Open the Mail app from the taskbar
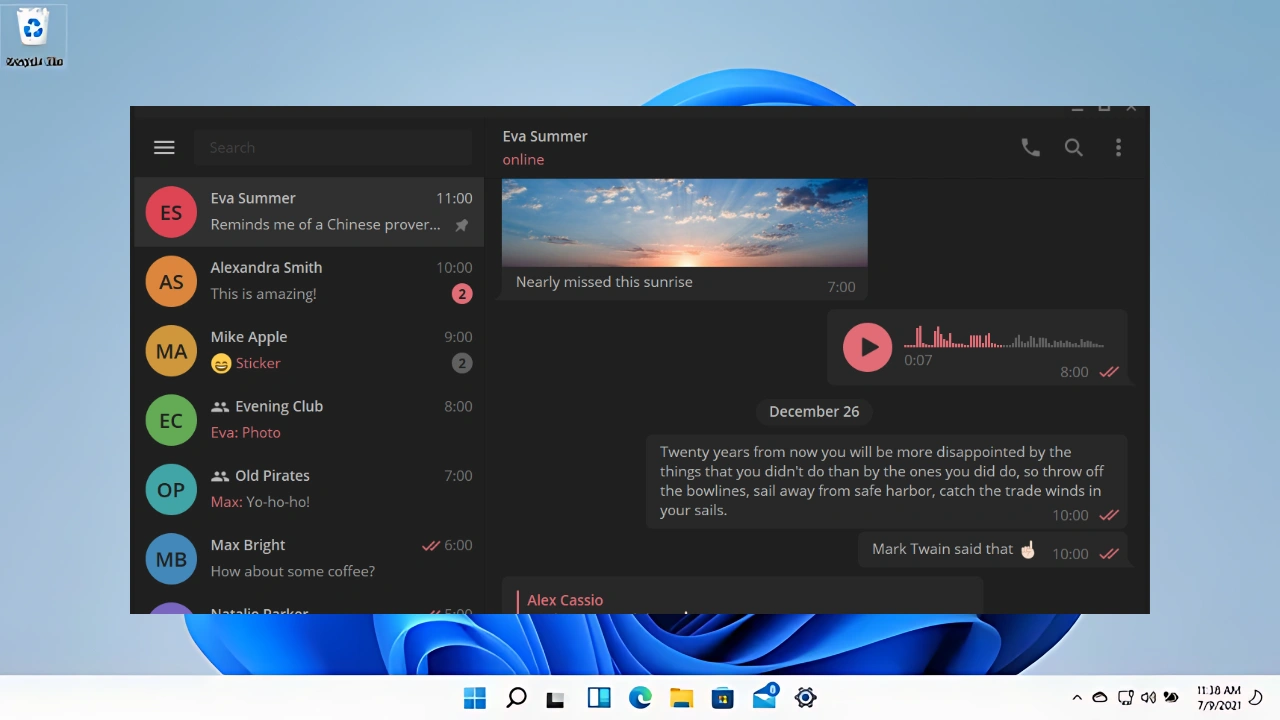 pyautogui.click(x=765, y=696)
